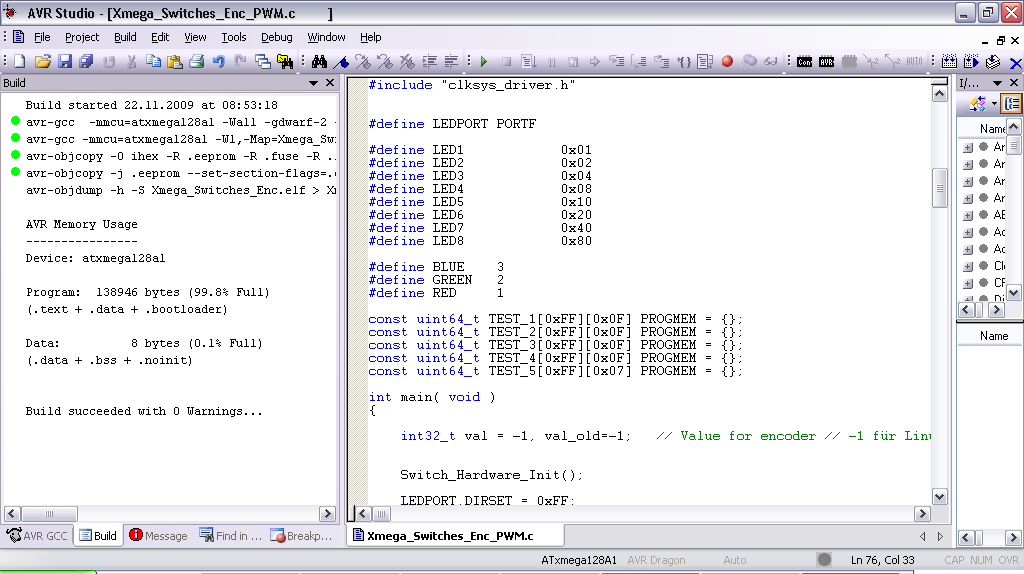Click the ATxmega128A1 device in status bar
1024x574 pixels.
[579, 560]
